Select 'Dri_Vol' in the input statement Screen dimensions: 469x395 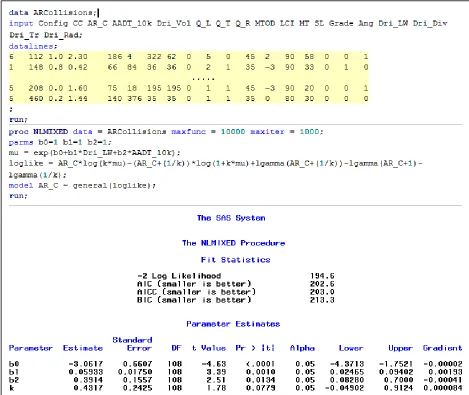[174, 23]
